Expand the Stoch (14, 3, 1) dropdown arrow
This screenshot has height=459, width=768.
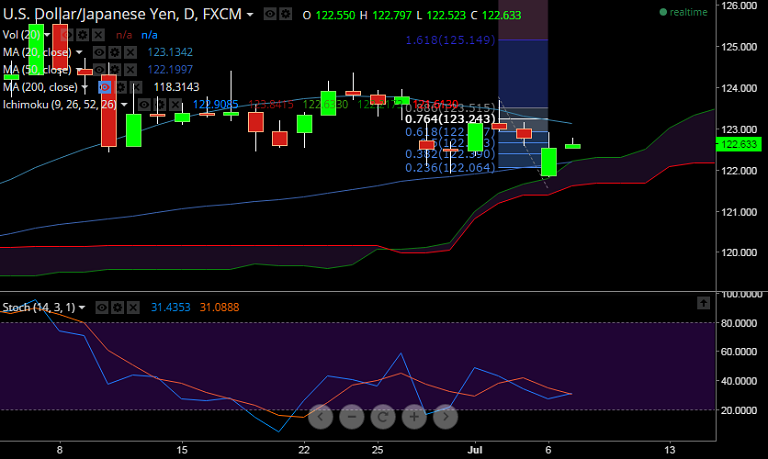pos(82,308)
